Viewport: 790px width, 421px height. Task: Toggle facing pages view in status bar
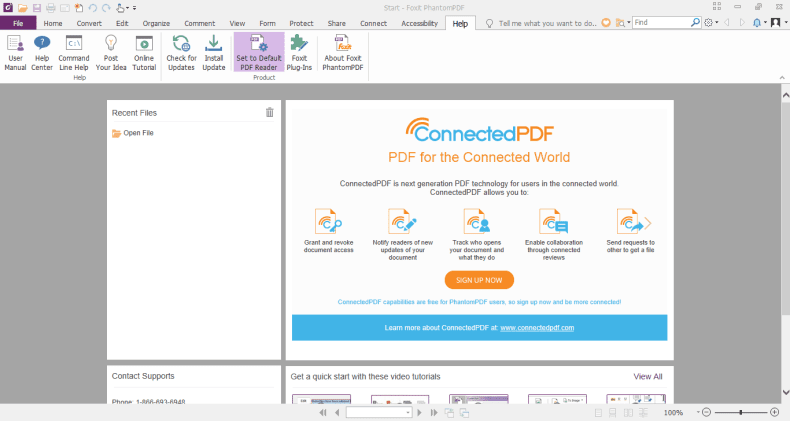(x=628, y=412)
